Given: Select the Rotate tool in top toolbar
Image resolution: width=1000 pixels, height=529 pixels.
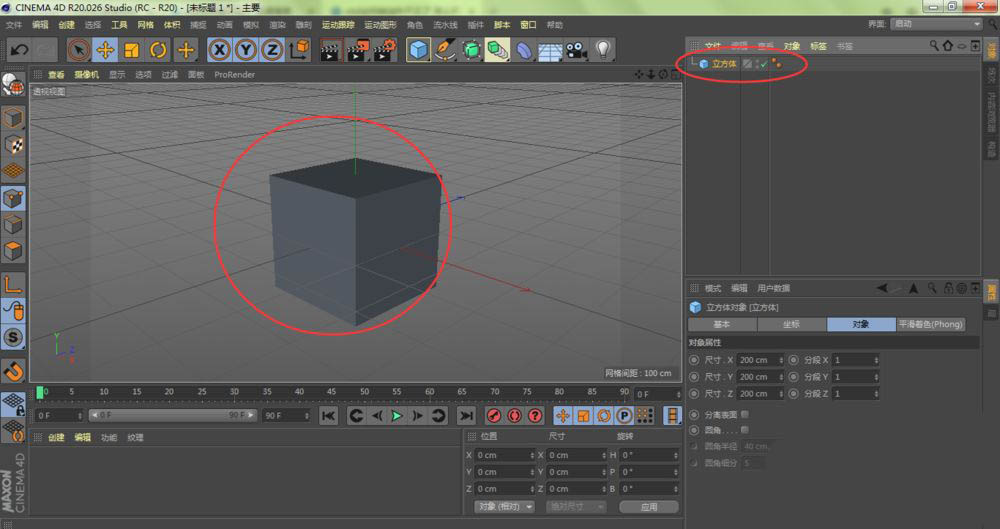Looking at the screenshot, I should [158, 49].
